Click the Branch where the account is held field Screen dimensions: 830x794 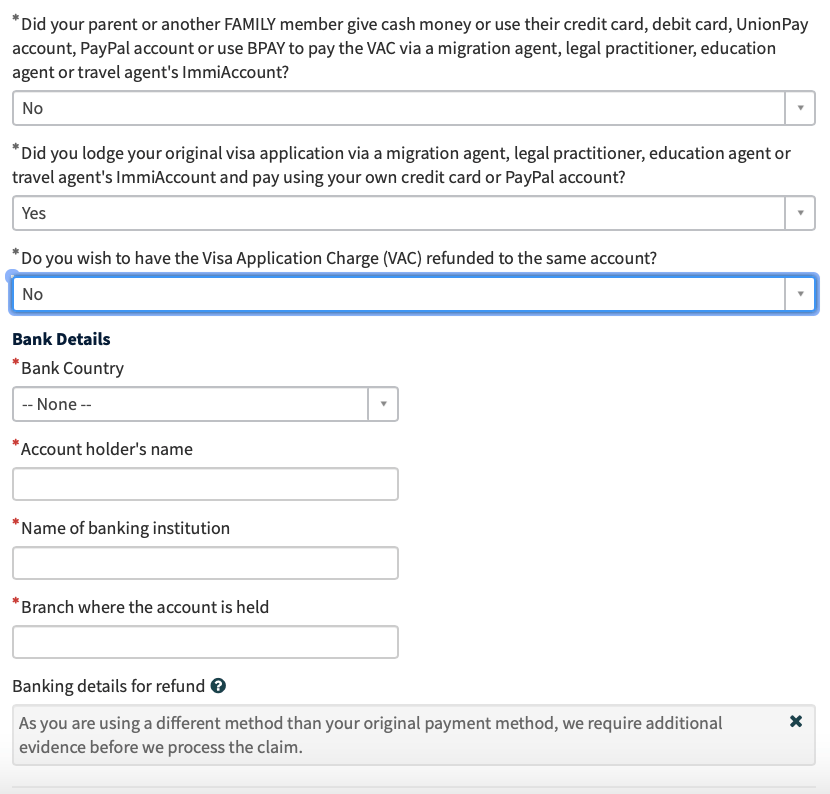click(x=205, y=642)
